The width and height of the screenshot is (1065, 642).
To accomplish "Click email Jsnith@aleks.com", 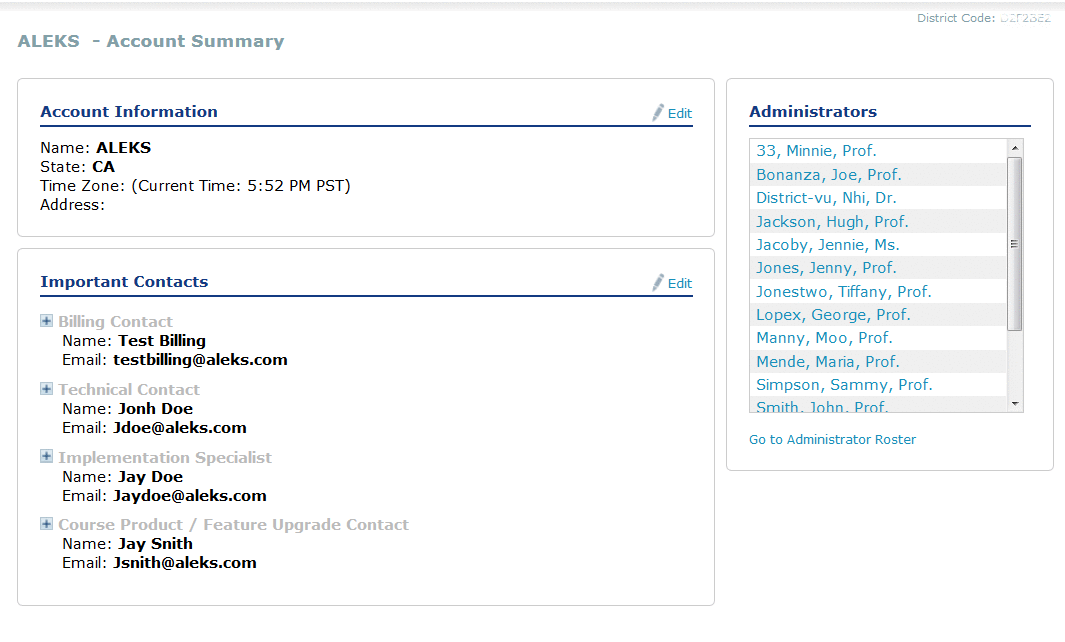I will 185,563.
